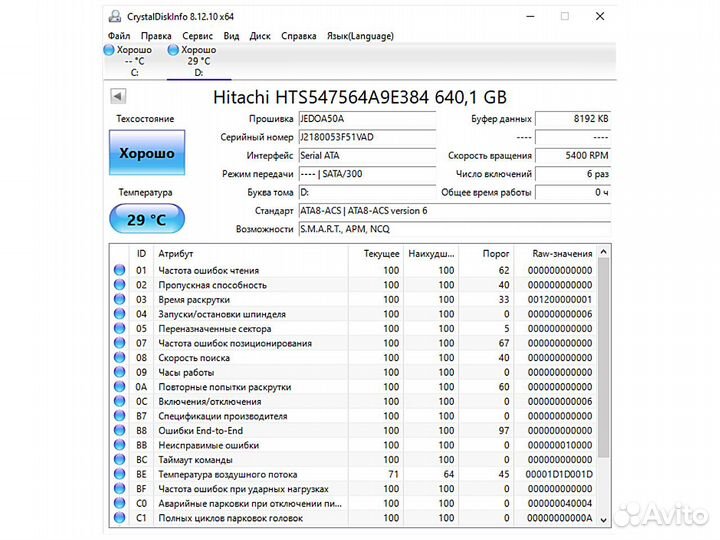Click the 29 °C temperature indicator

point(147,219)
